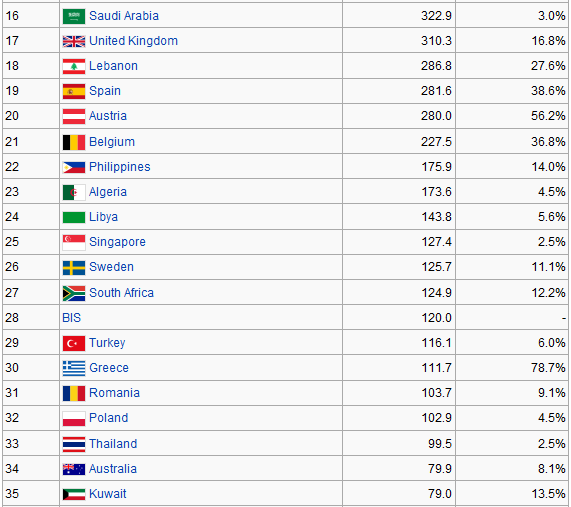Viewport: 571px width, 507px height.
Task: Open the Singapore link
Action: pos(117,242)
